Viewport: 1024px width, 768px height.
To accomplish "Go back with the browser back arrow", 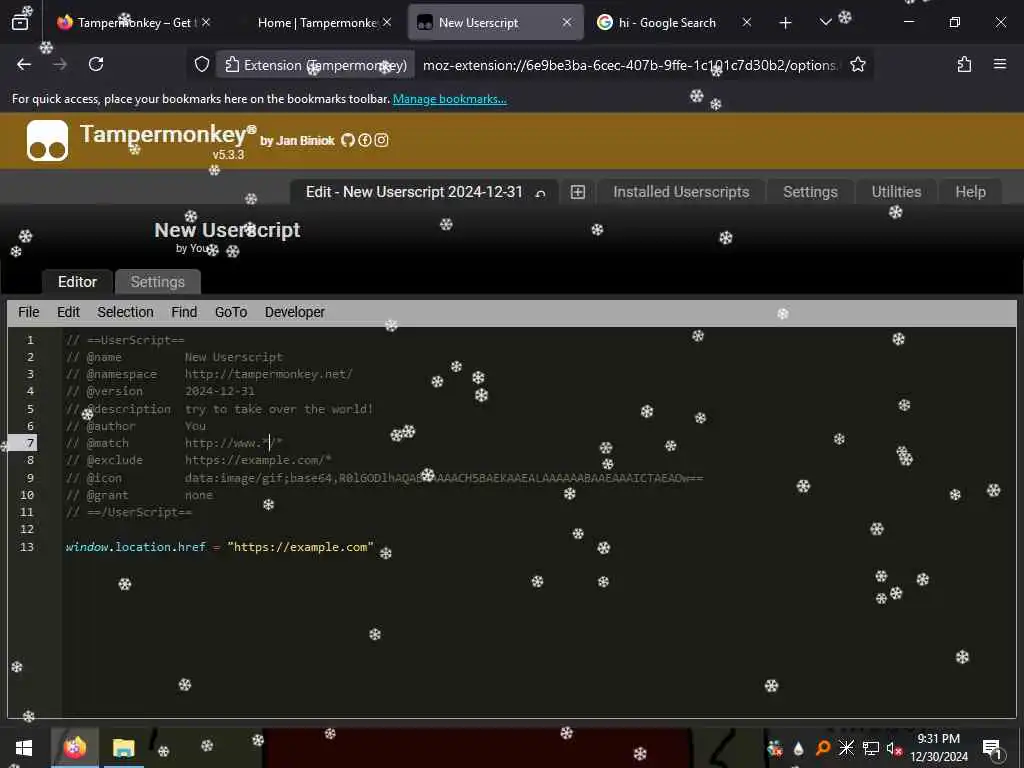I will pyautogui.click(x=24, y=64).
